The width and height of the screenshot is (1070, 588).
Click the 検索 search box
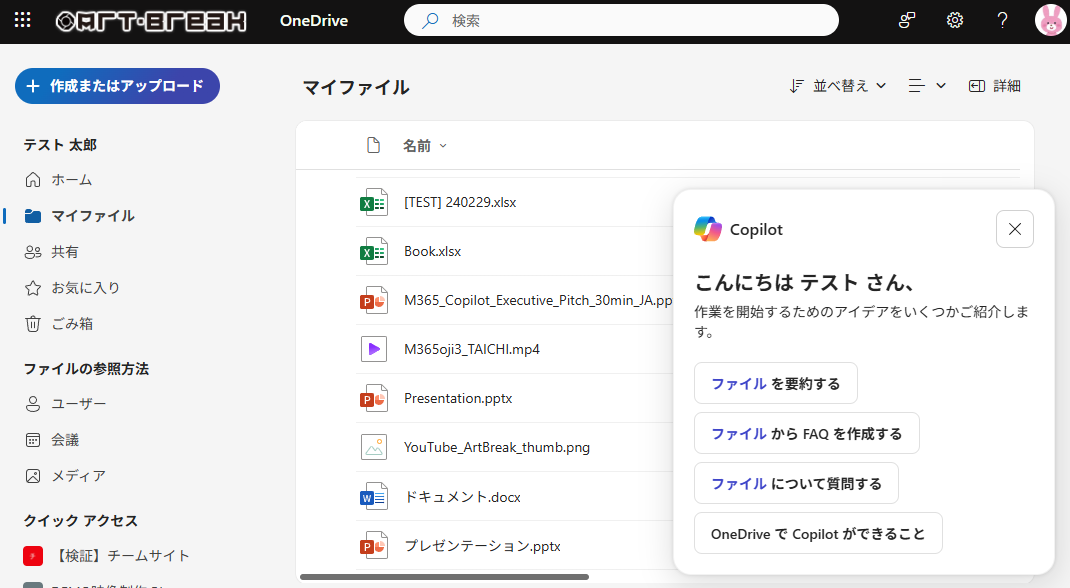coord(620,20)
